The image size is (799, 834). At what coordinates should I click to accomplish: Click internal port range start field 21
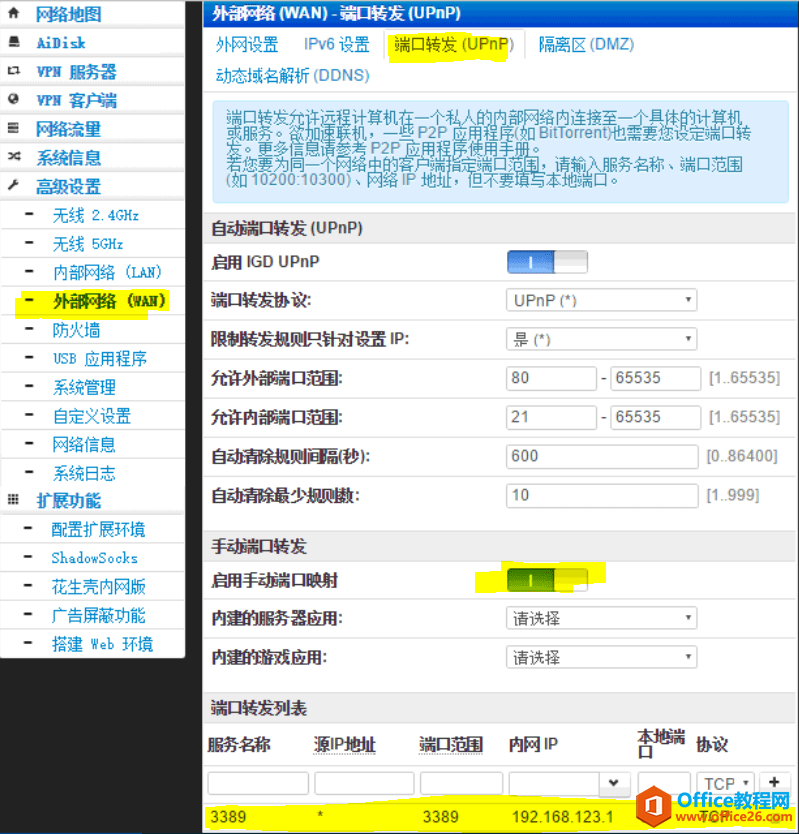click(x=551, y=417)
